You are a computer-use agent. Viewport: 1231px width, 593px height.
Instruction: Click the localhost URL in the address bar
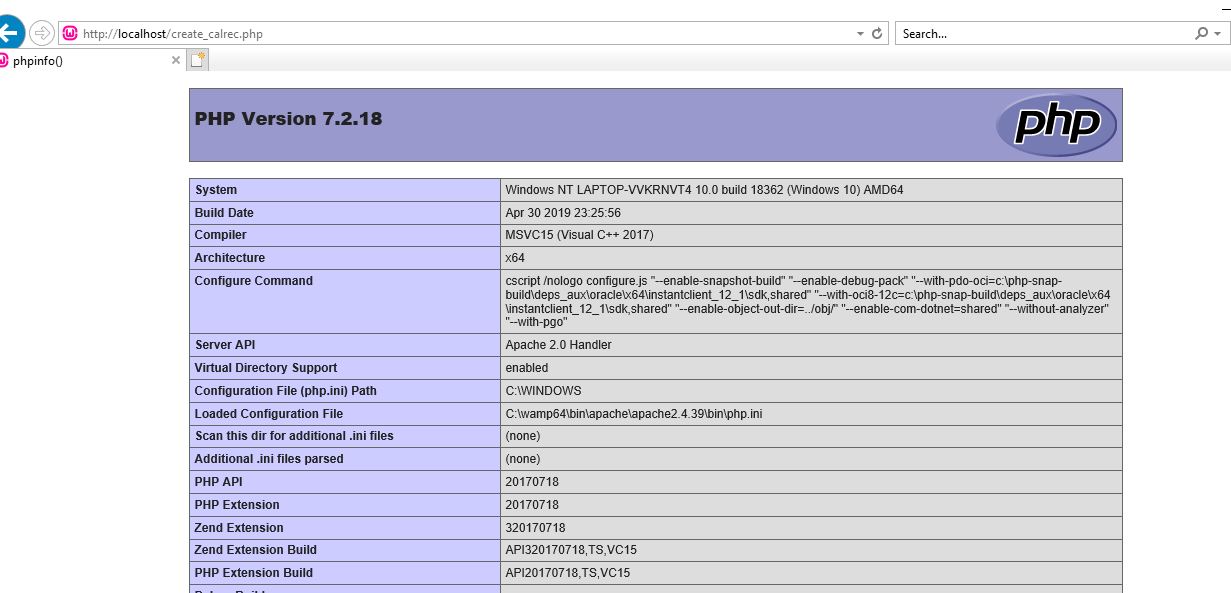(172, 34)
